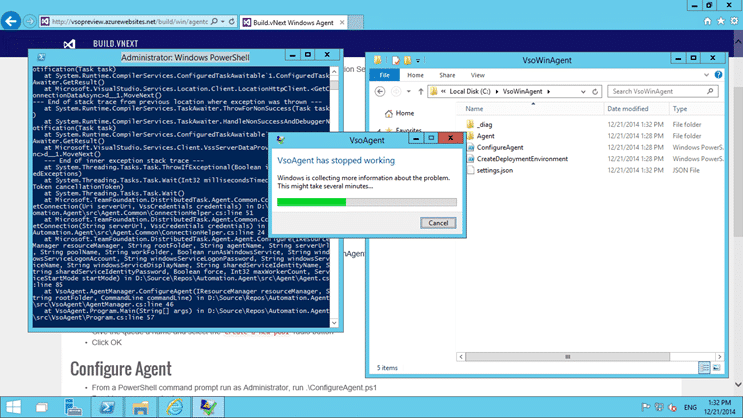Open the browser address search dropdown

click(223, 21)
